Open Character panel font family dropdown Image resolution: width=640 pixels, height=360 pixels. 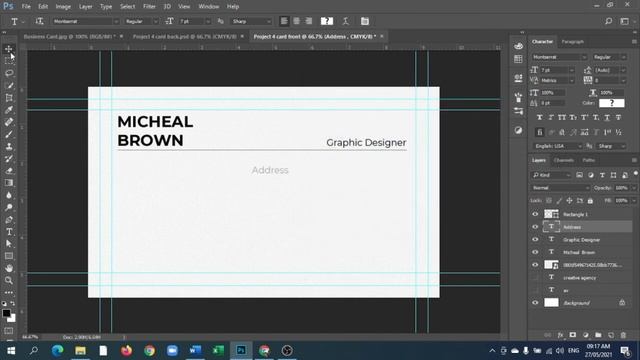pos(584,57)
